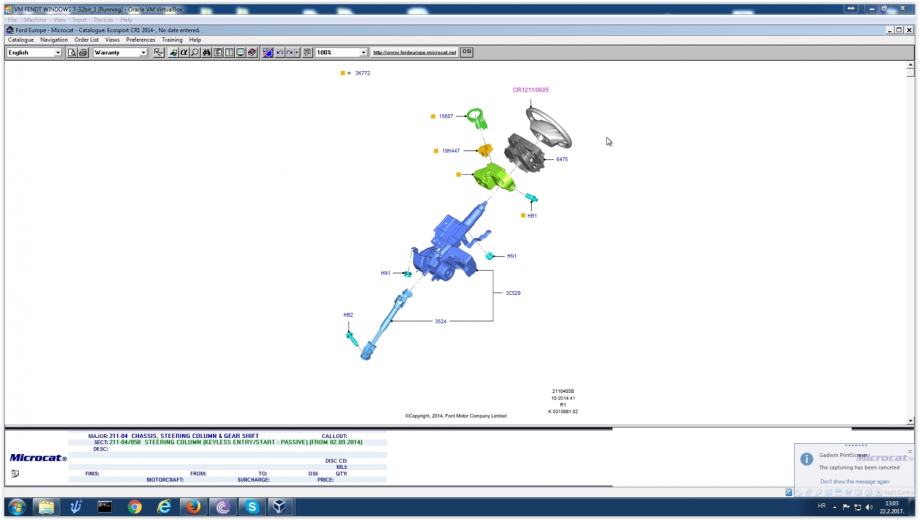
Task: Select the 3K772 legend label
Action: coord(362,73)
